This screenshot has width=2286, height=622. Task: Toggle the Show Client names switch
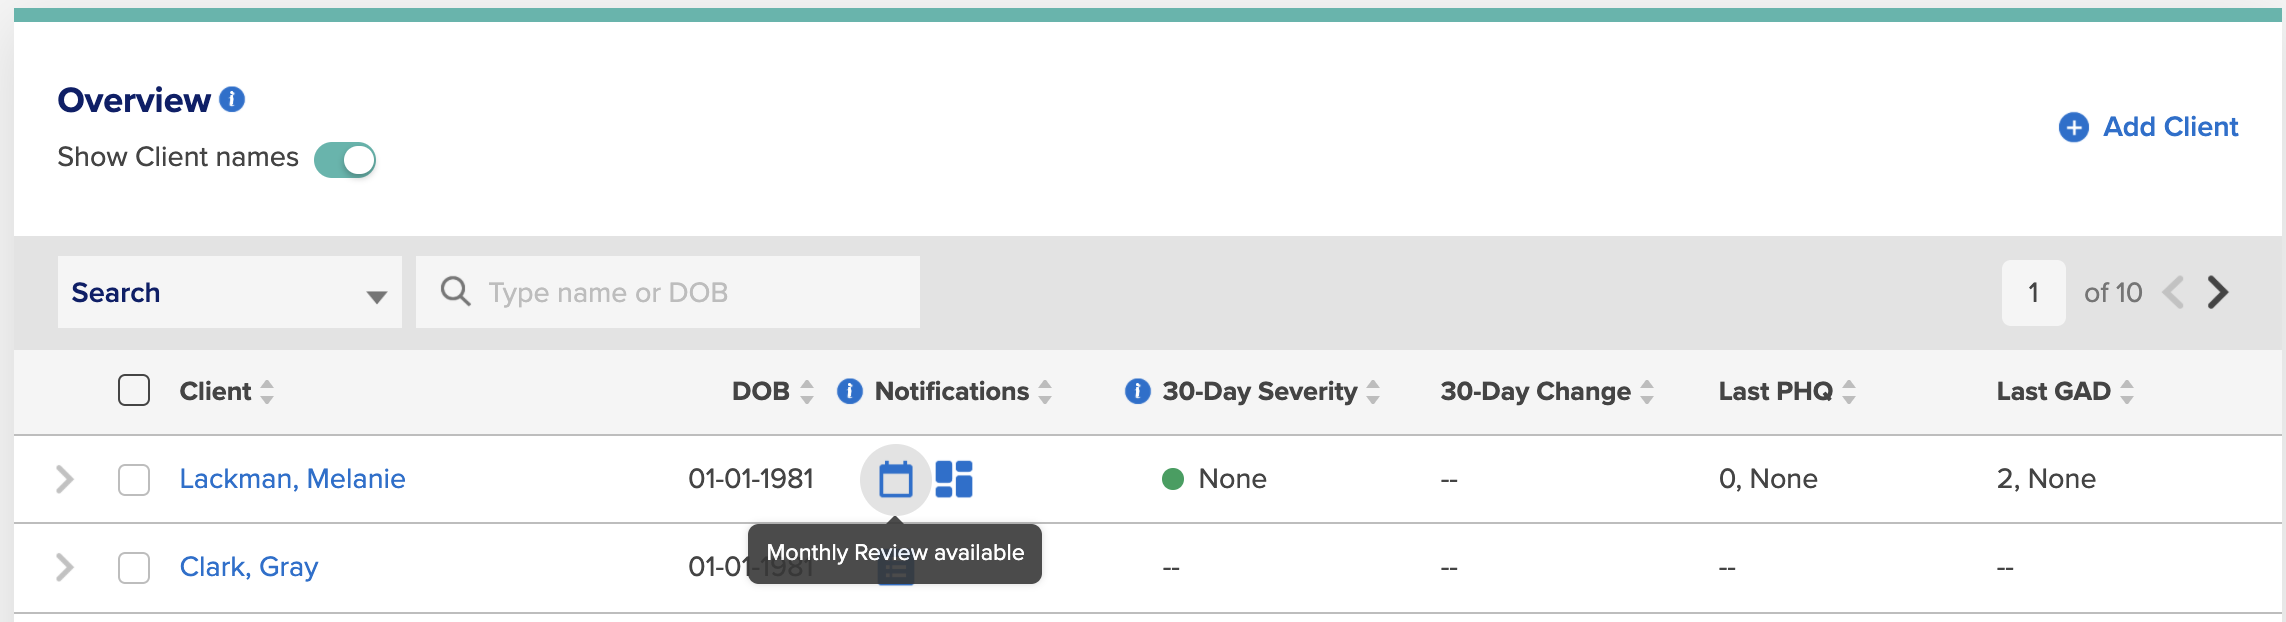pos(345,160)
